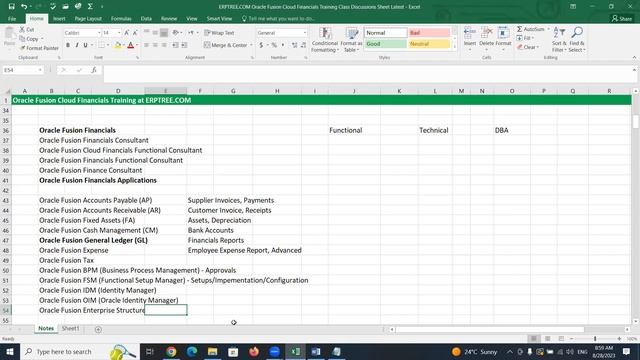Viewport: 640px width, 360px height.
Task: Toggle Bold formatting
Action: pos(68,45)
